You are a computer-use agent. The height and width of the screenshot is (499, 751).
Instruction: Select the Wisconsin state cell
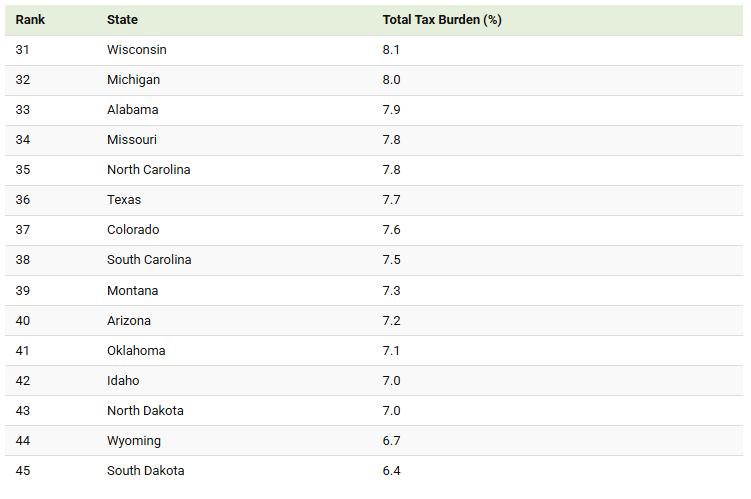tap(137, 50)
